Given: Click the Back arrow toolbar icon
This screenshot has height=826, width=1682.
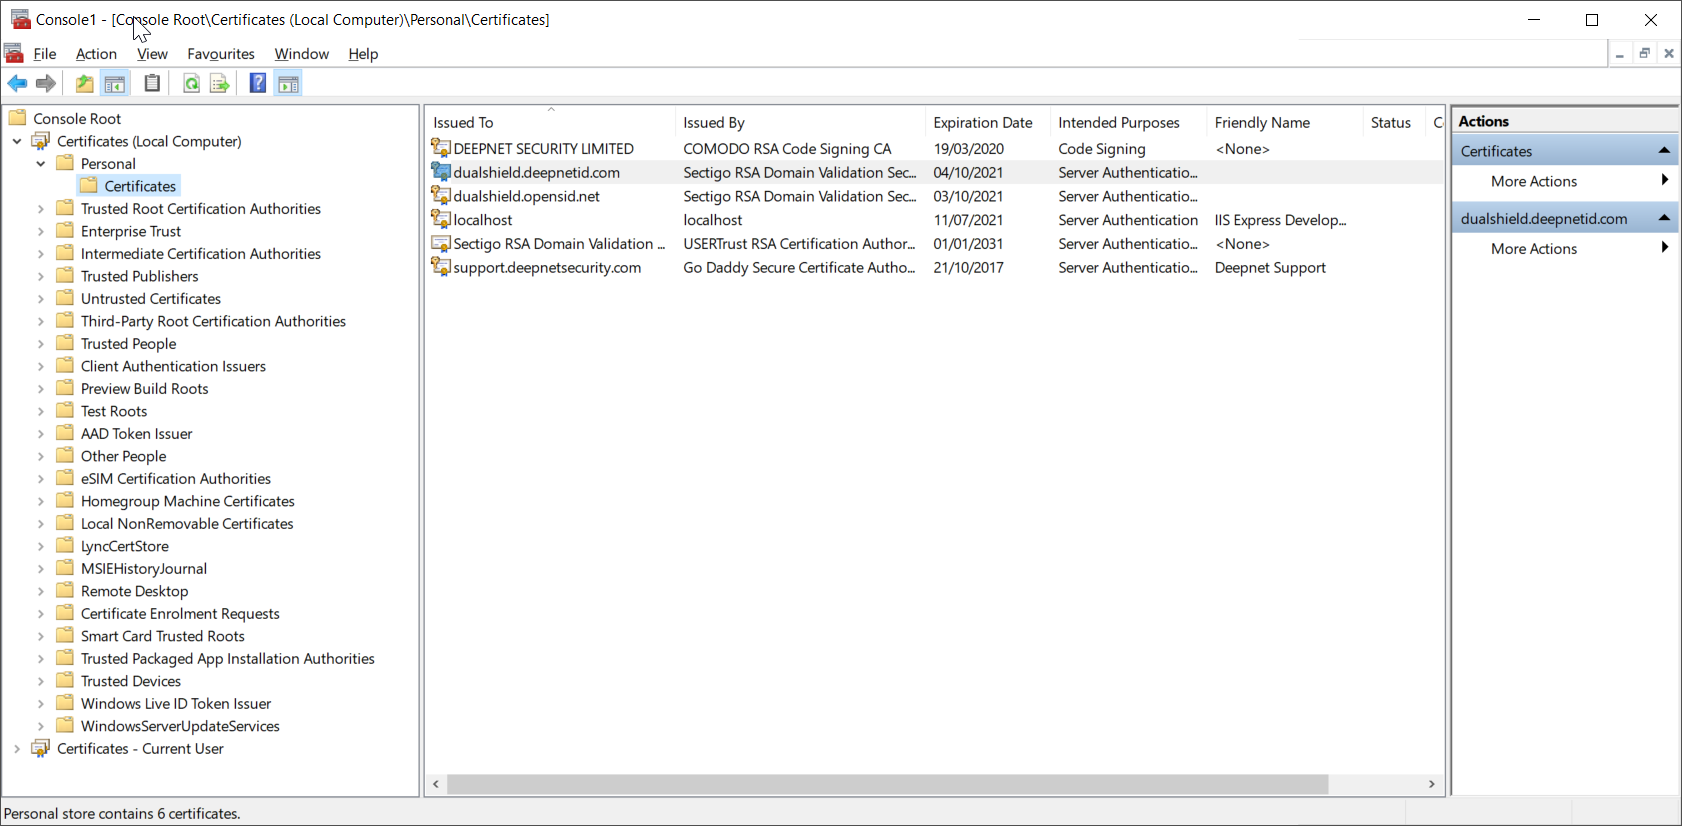Looking at the screenshot, I should 17,84.
